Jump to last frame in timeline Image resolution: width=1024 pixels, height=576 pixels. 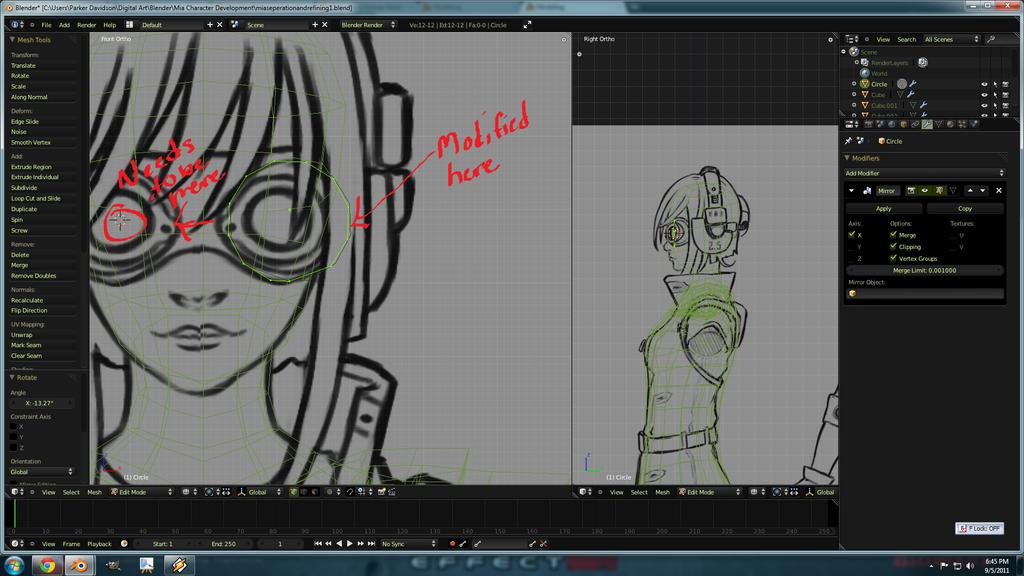pyautogui.click(x=371, y=543)
